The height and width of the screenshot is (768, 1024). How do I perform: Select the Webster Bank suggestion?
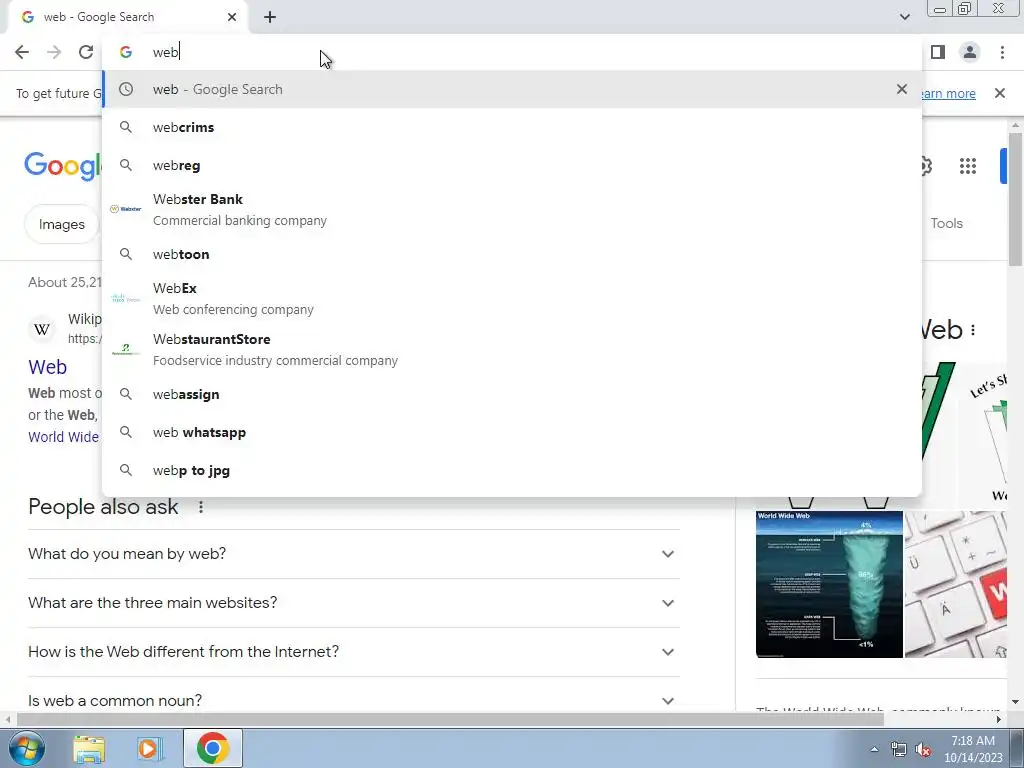[512, 210]
